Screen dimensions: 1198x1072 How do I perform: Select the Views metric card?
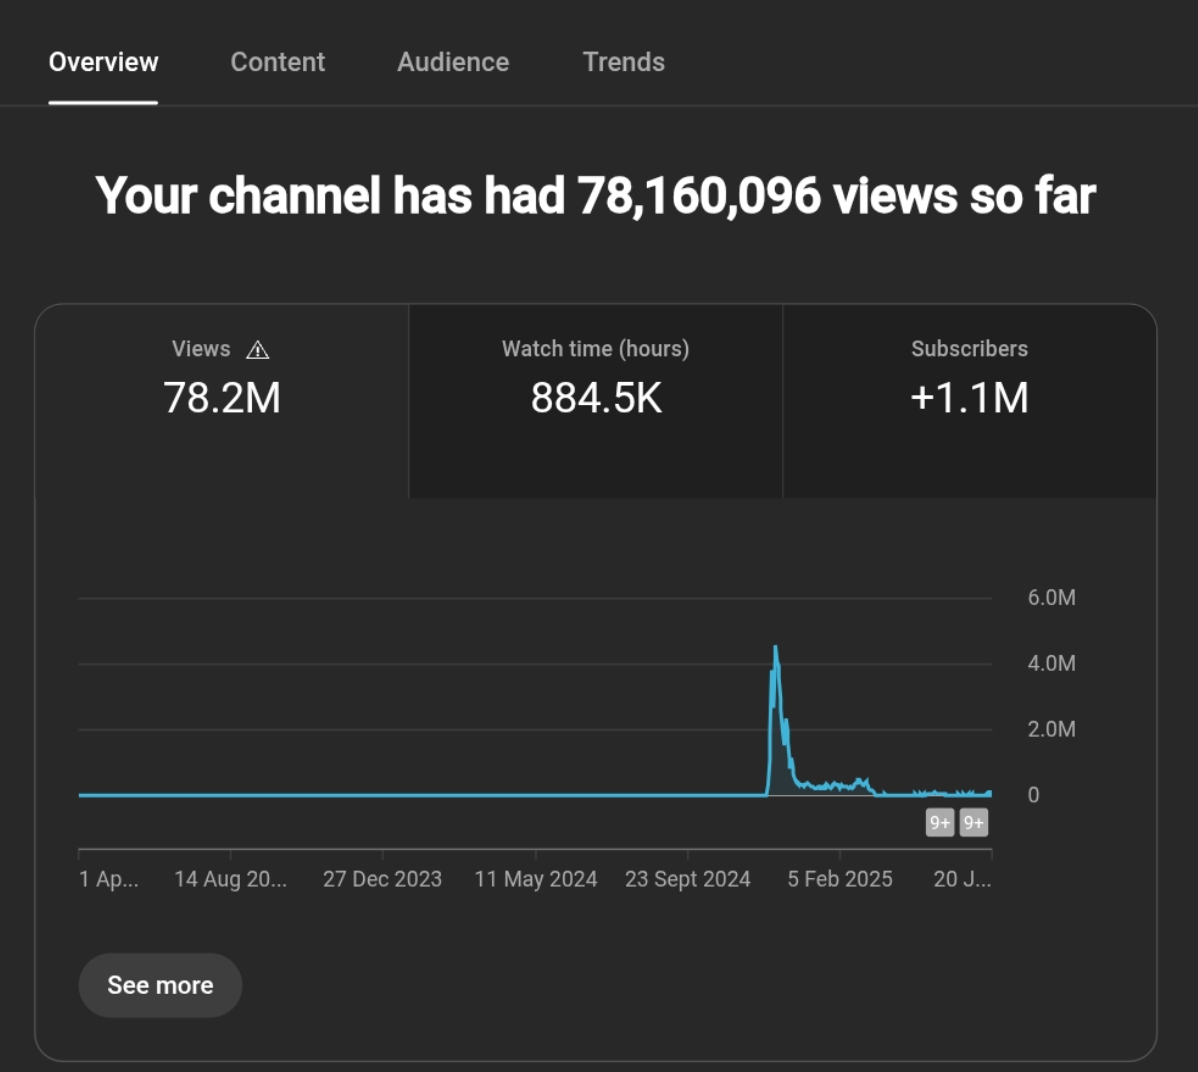tap(222, 401)
